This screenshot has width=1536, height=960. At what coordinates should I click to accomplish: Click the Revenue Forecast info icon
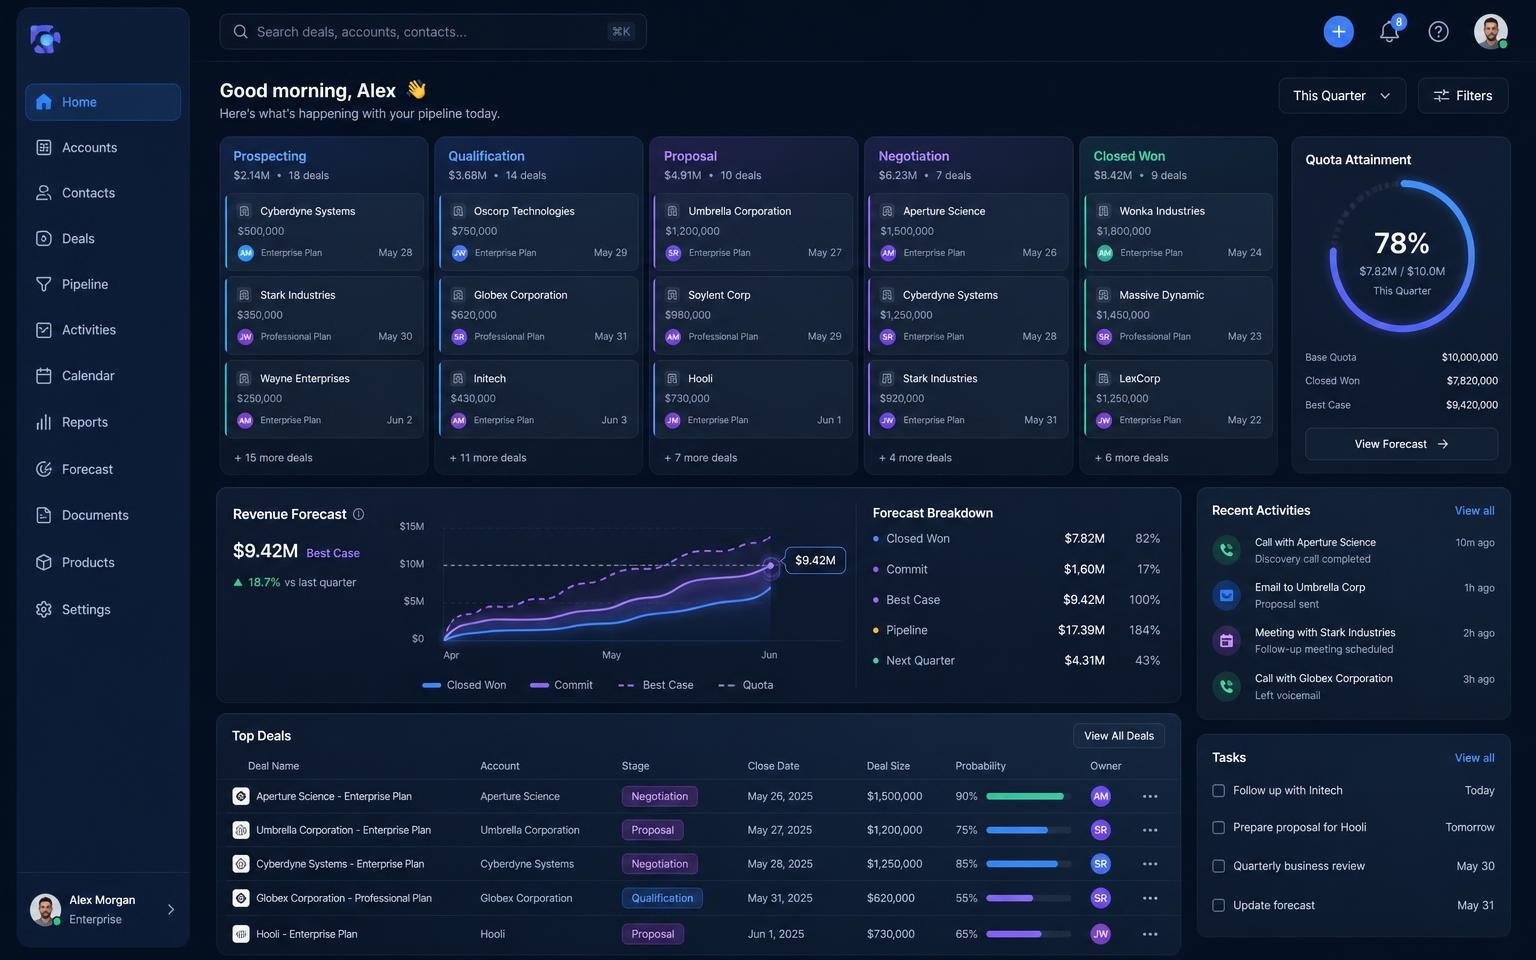coord(358,514)
